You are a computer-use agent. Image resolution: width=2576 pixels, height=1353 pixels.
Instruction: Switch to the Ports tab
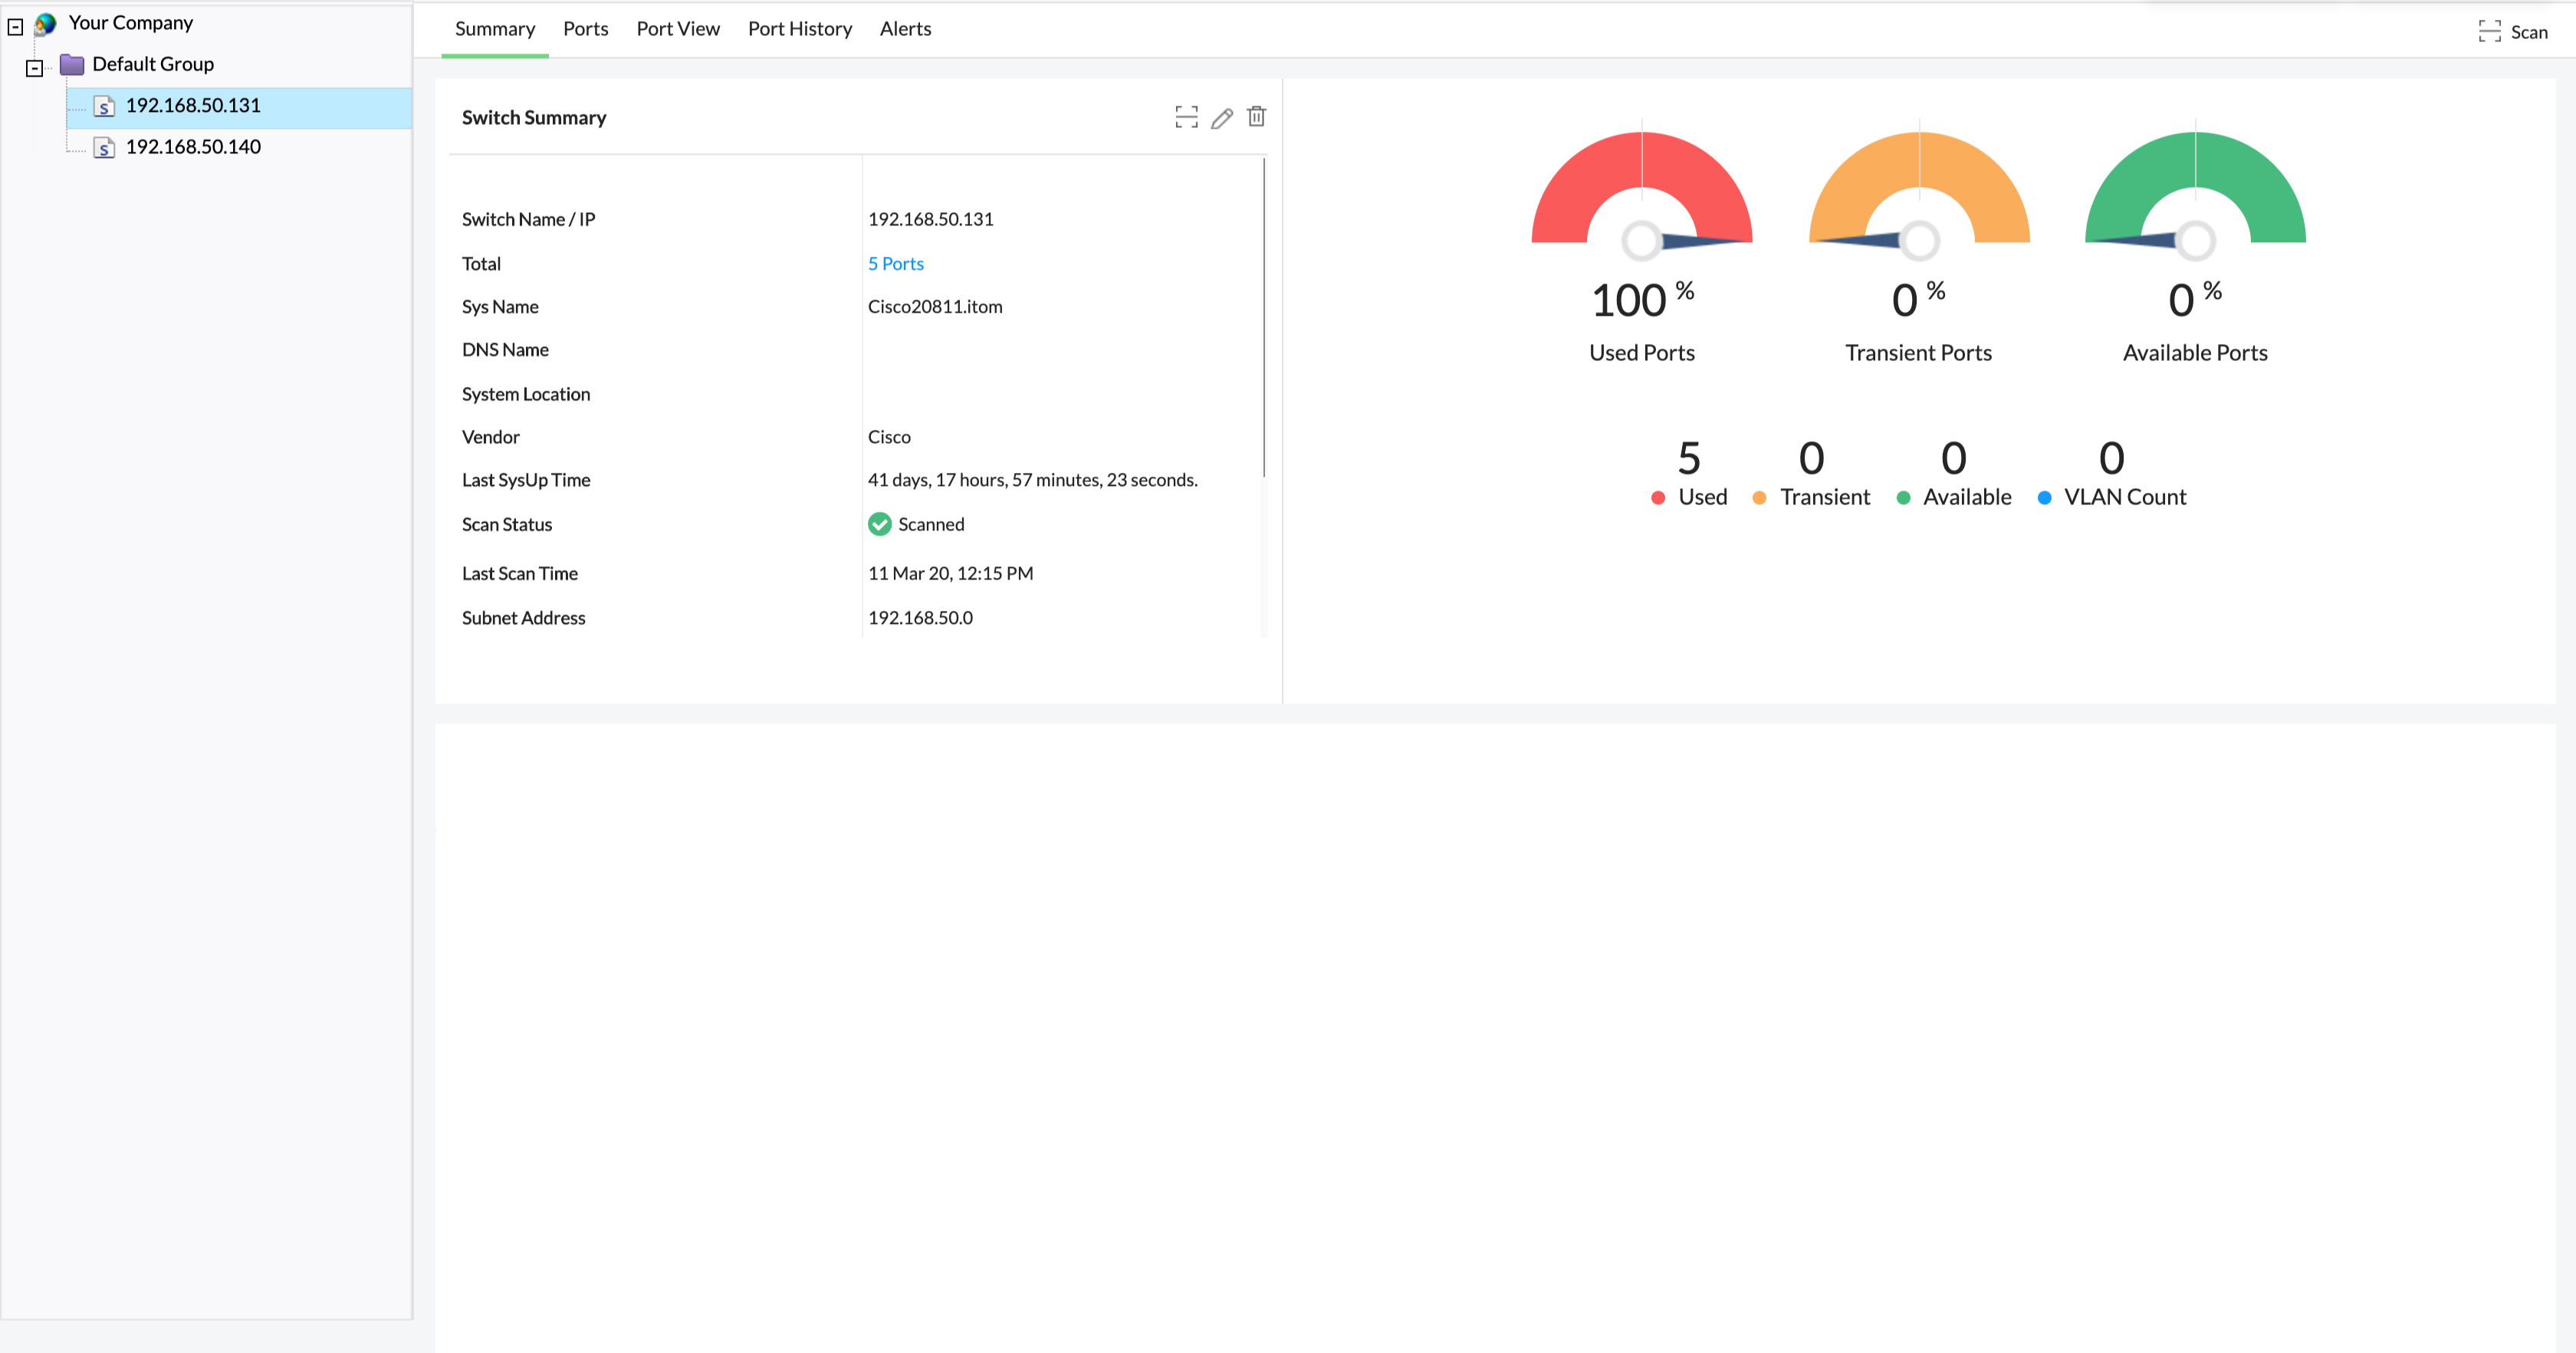coord(585,29)
